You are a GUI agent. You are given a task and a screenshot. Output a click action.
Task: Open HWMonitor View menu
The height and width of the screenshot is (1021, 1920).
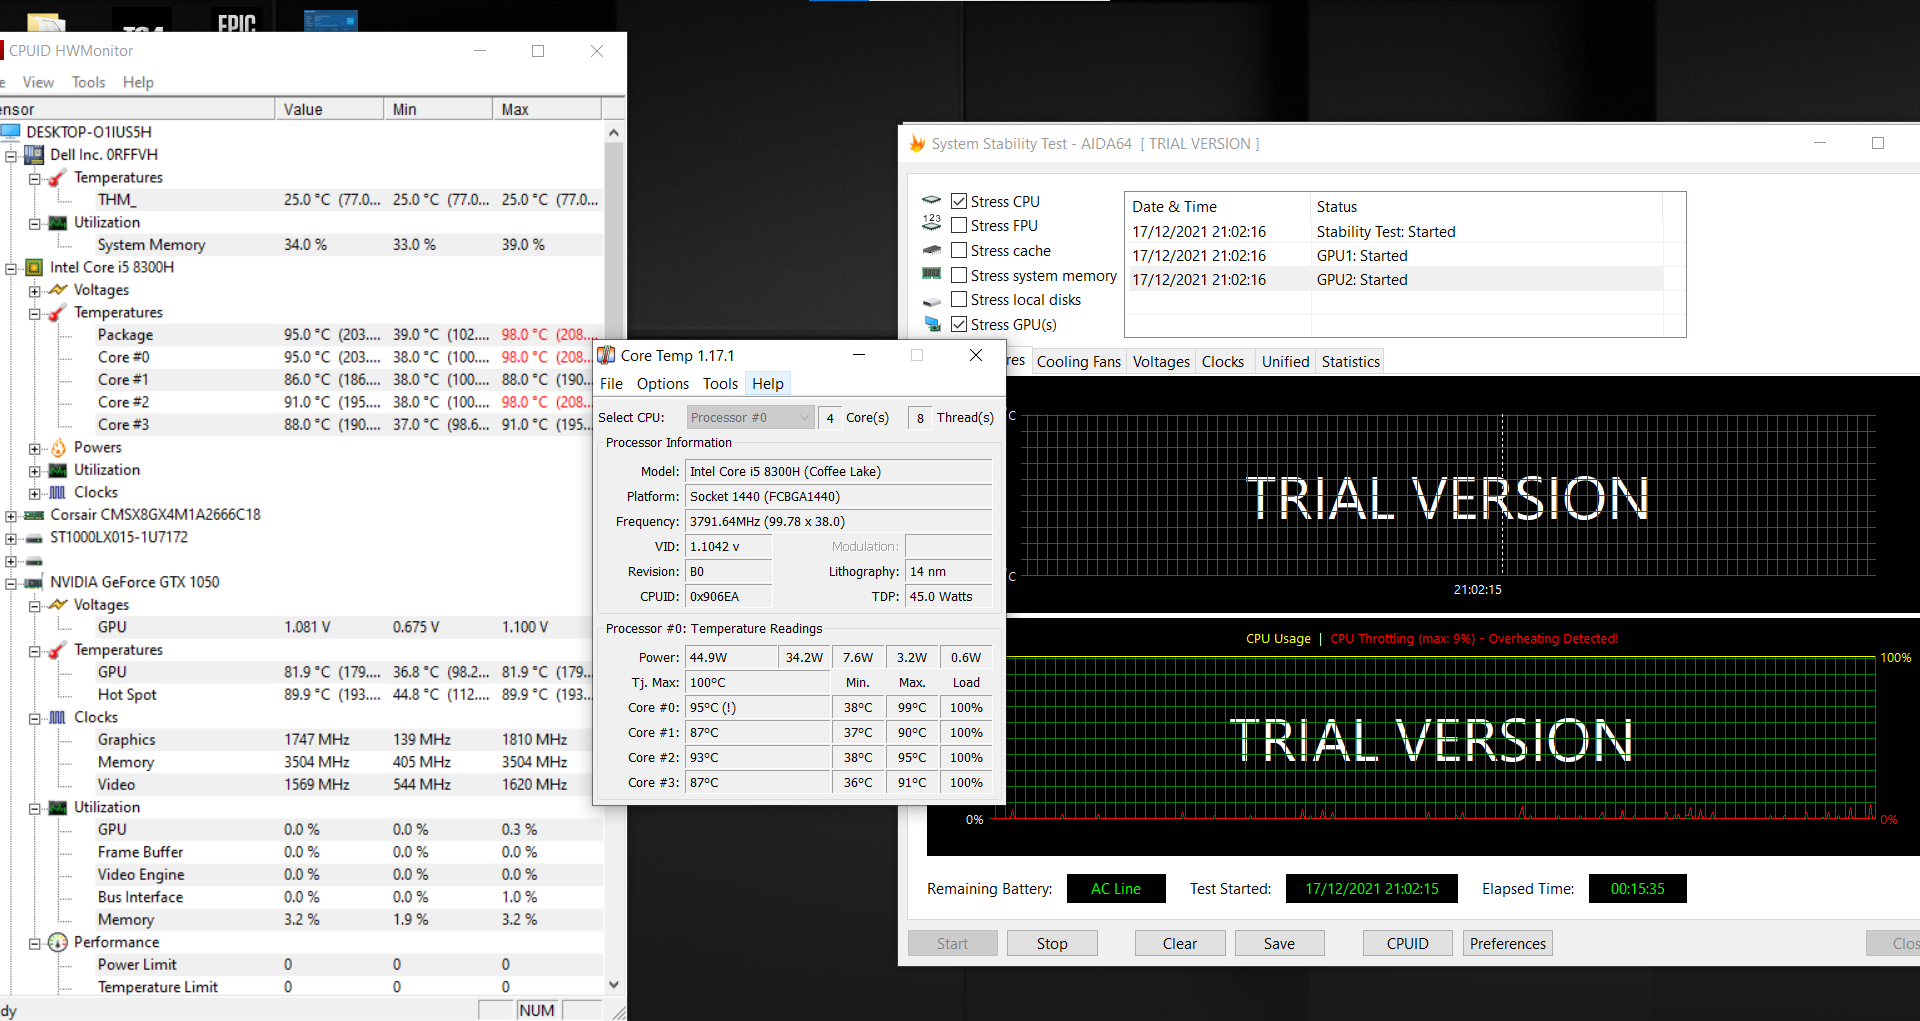[x=38, y=82]
